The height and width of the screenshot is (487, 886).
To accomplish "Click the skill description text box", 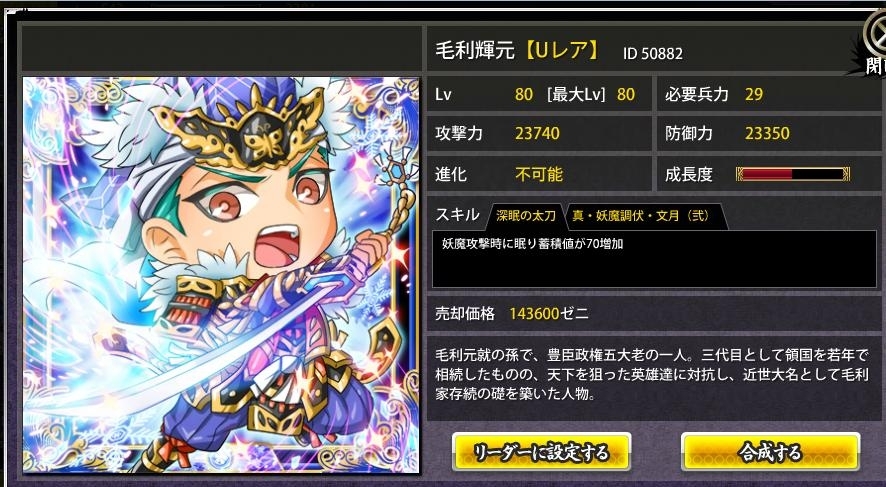I will 654,259.
